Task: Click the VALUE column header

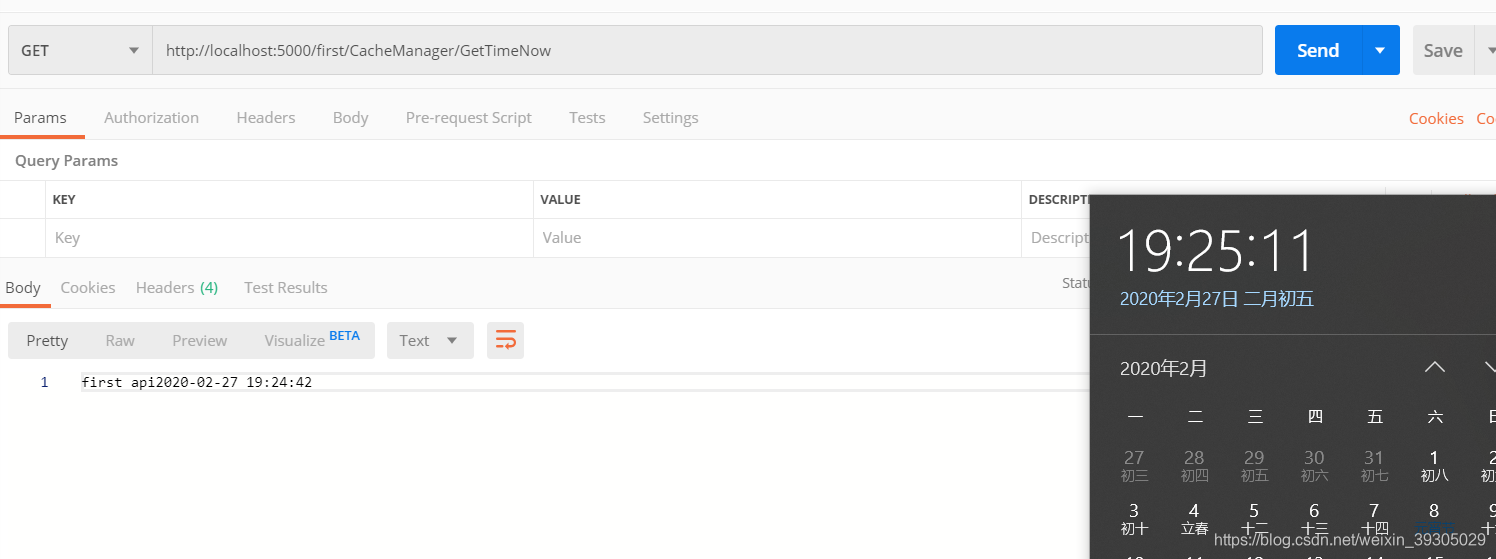Action: click(560, 200)
